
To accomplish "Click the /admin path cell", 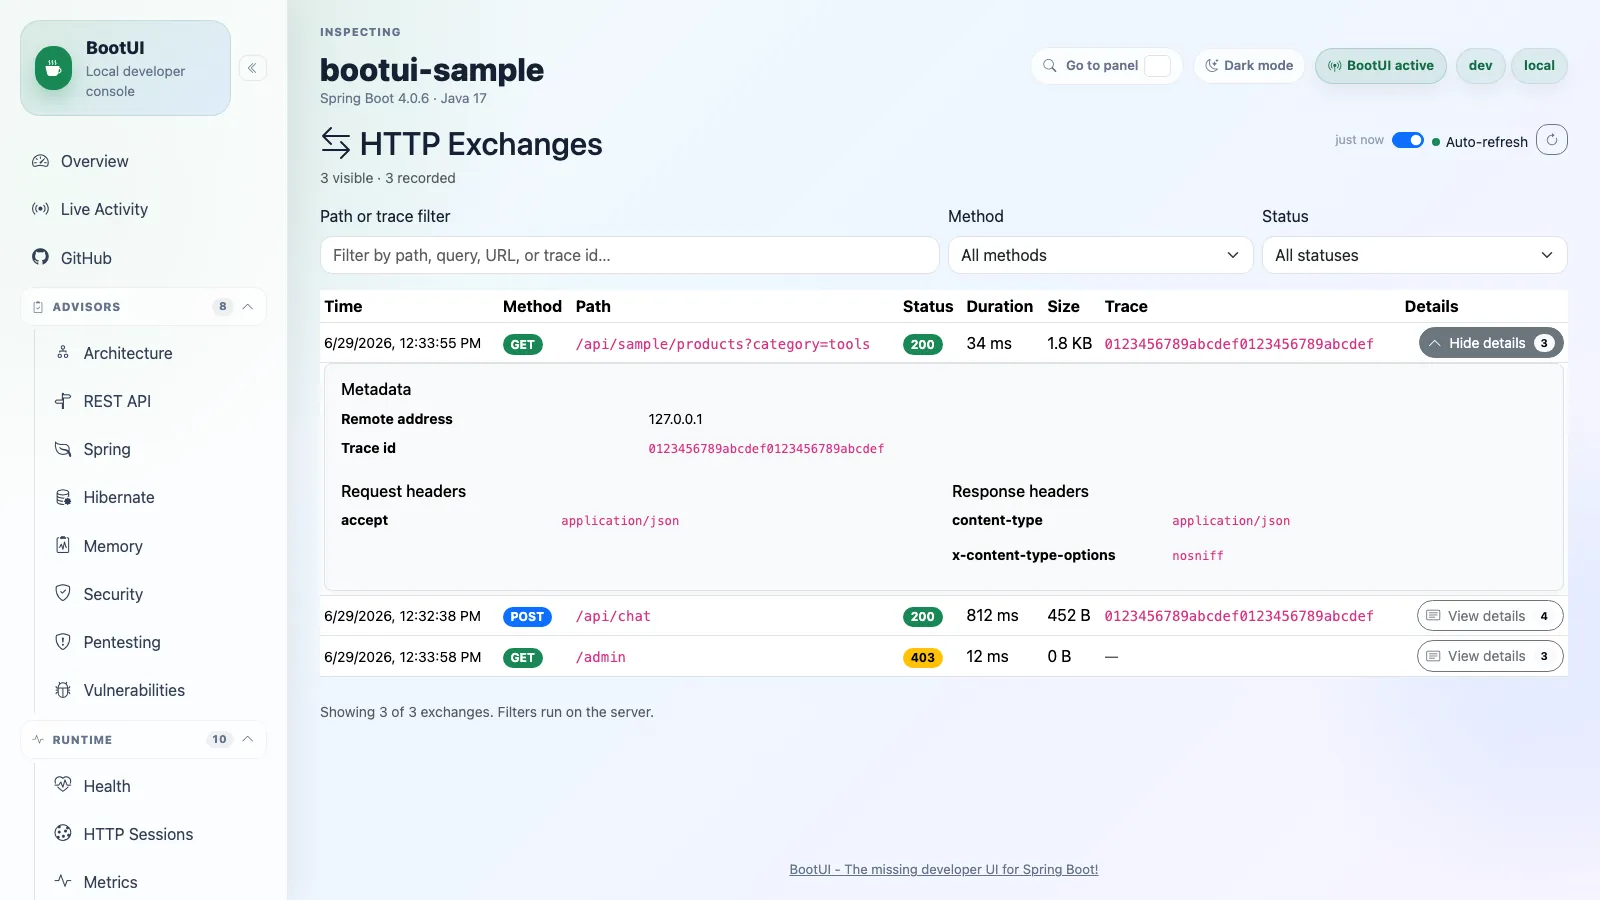I will click(601, 657).
